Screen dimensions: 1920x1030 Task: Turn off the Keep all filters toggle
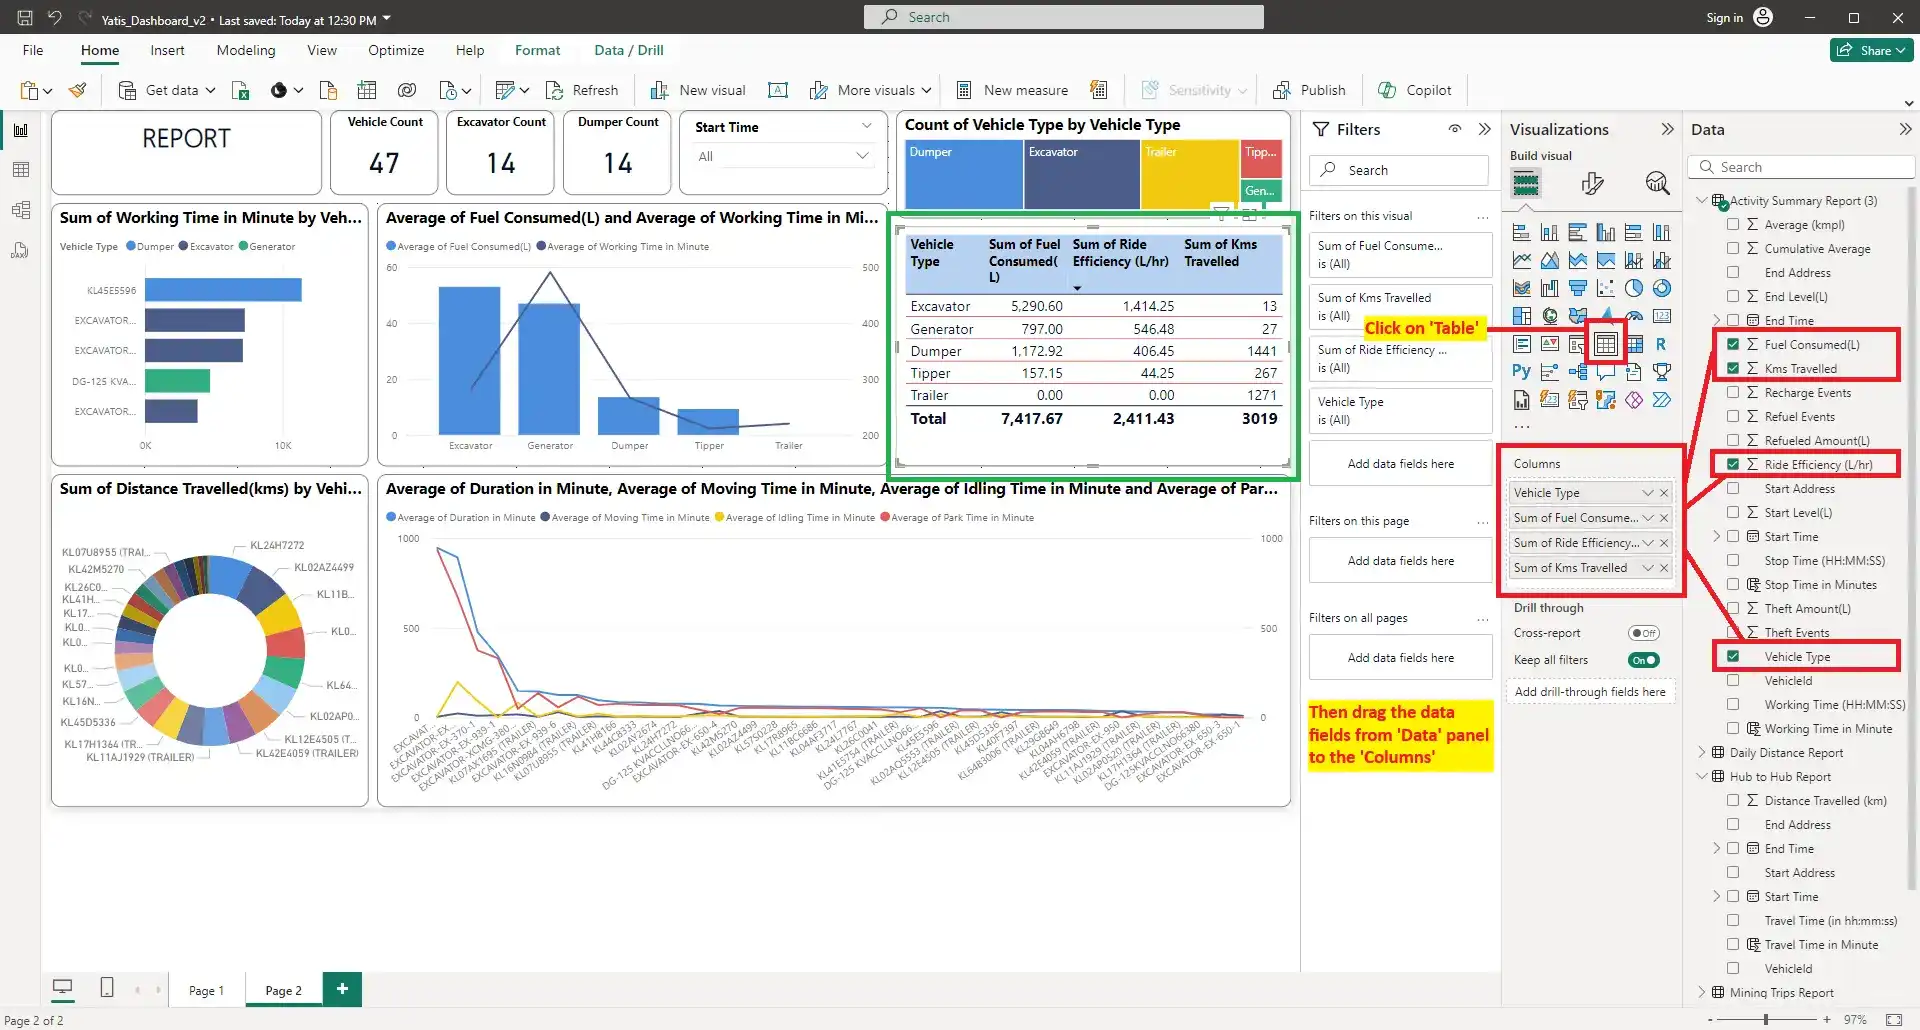(1644, 660)
